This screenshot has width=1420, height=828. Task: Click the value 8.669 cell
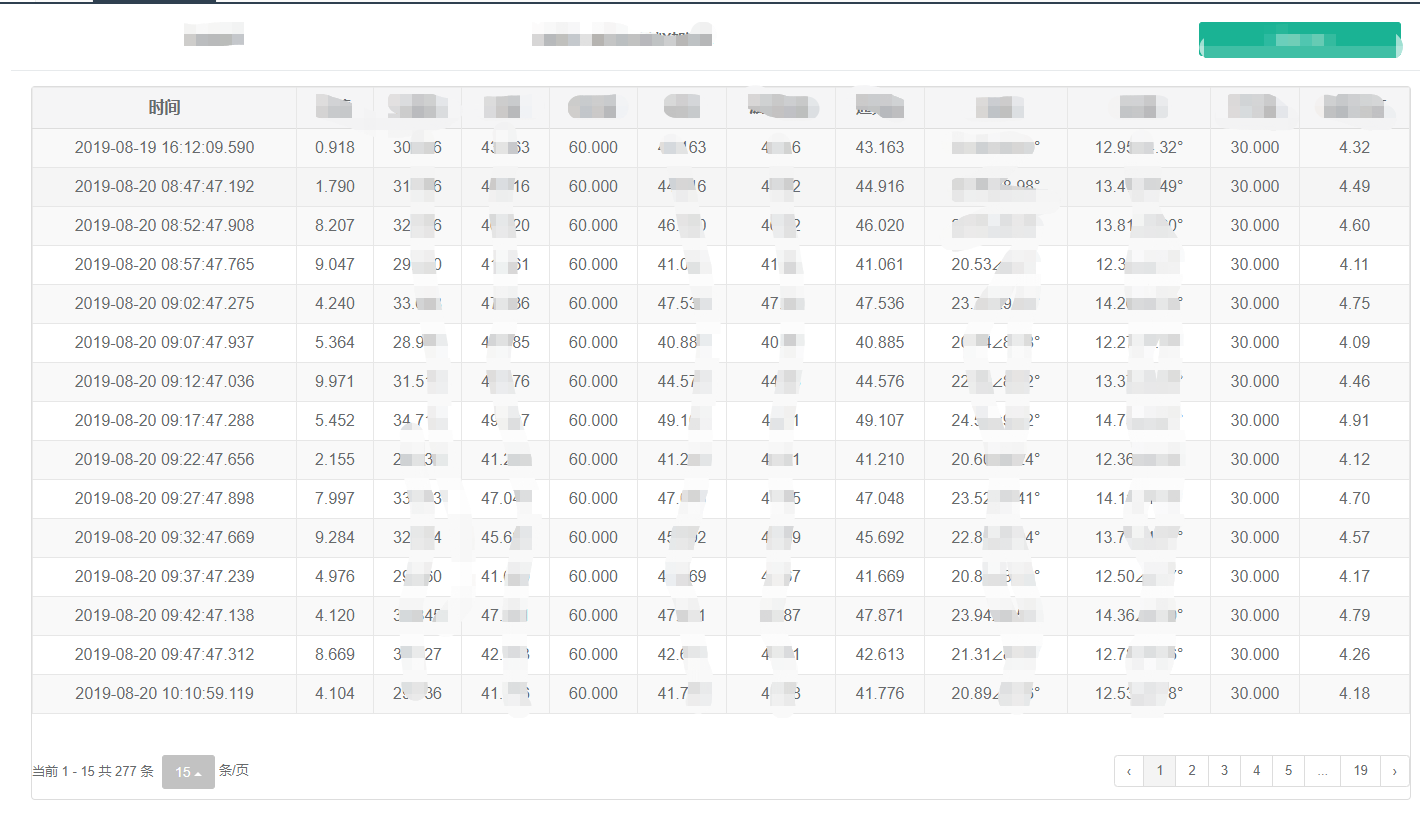(x=334, y=654)
